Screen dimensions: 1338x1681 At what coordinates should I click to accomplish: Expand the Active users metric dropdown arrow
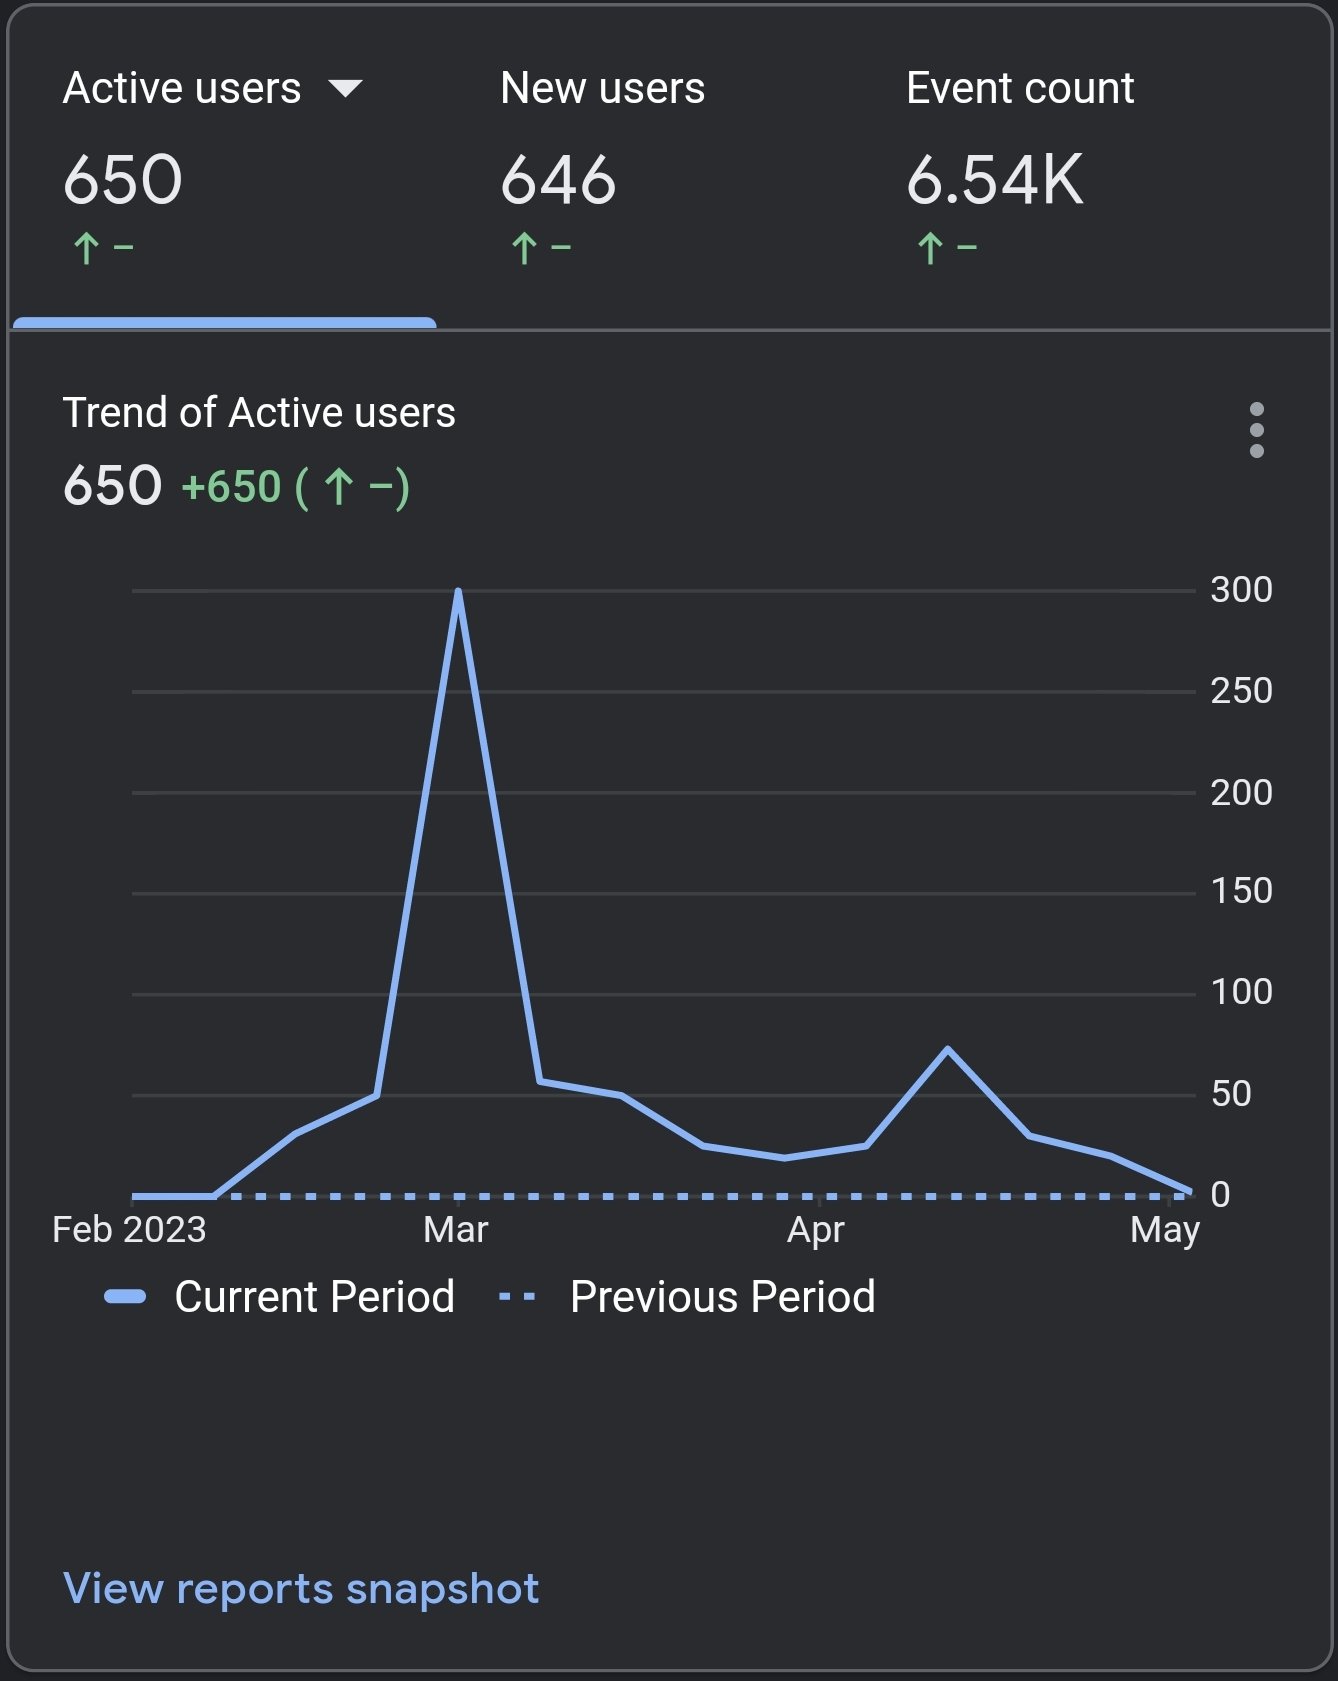pos(345,89)
